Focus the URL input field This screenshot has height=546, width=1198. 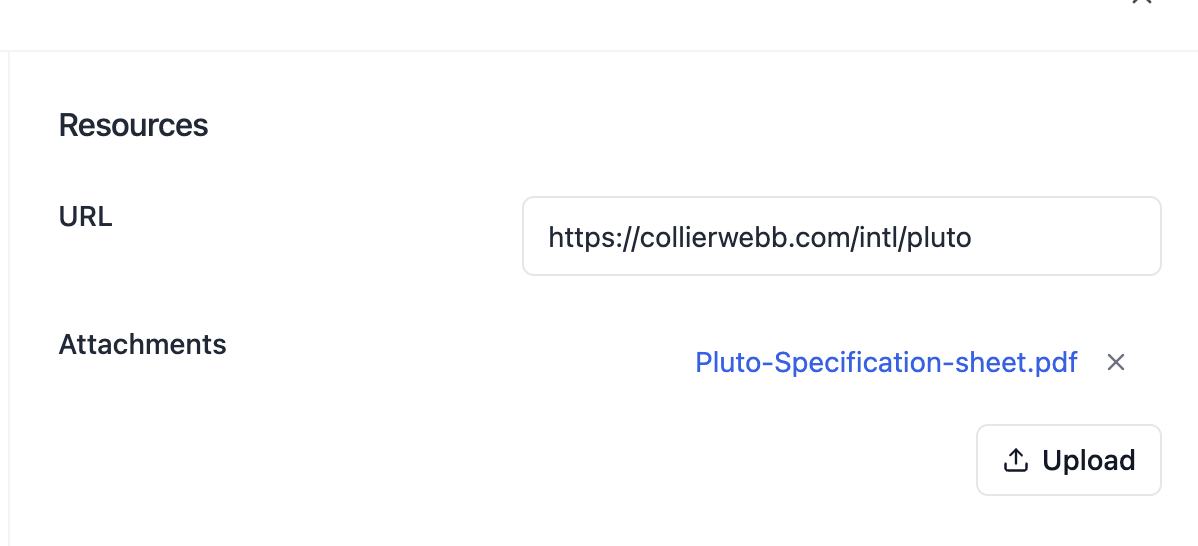coord(841,236)
